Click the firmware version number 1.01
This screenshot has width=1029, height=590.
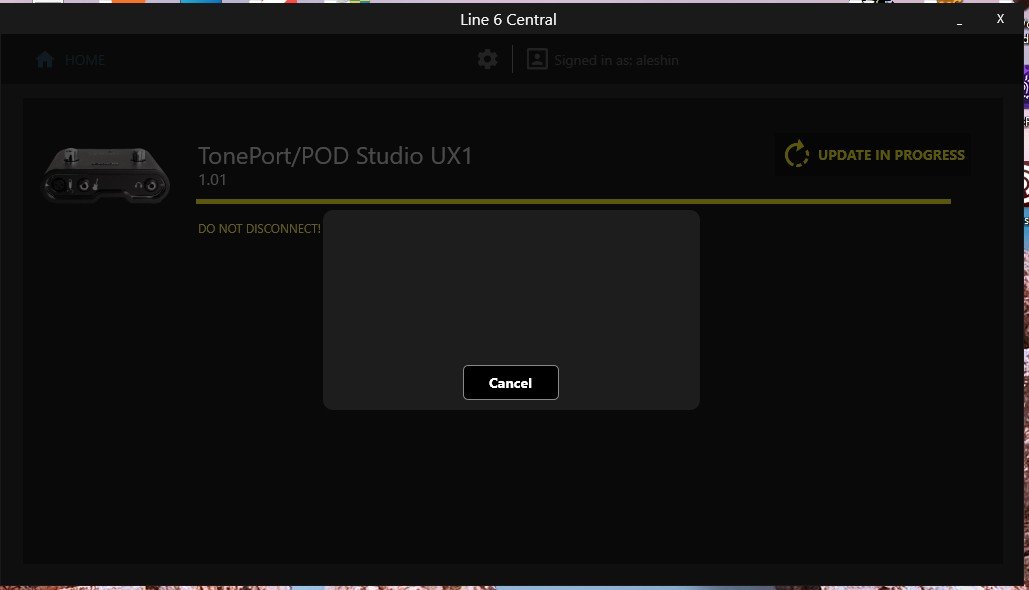tap(212, 180)
